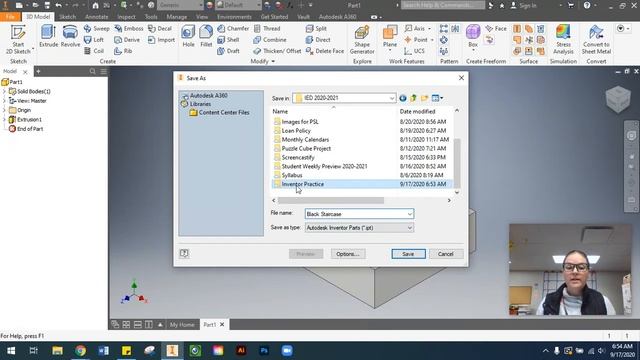Viewport: 640px width, 360px height.
Task: Open Word from the taskbar
Action: pyautogui.click(x=103, y=351)
